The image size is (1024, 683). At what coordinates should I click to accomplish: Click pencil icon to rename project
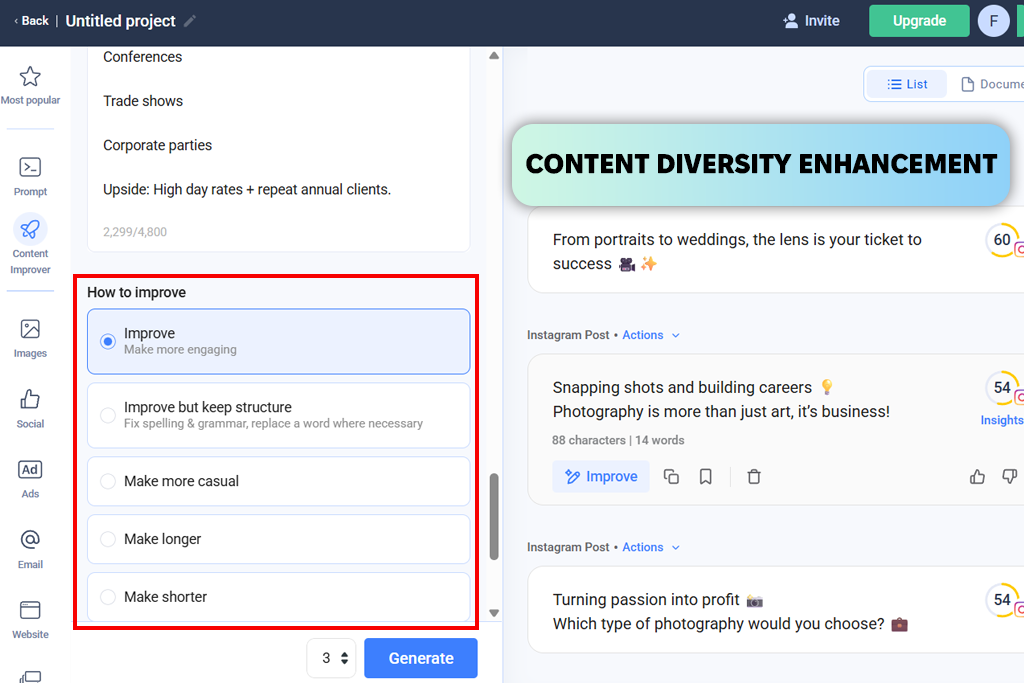(190, 21)
